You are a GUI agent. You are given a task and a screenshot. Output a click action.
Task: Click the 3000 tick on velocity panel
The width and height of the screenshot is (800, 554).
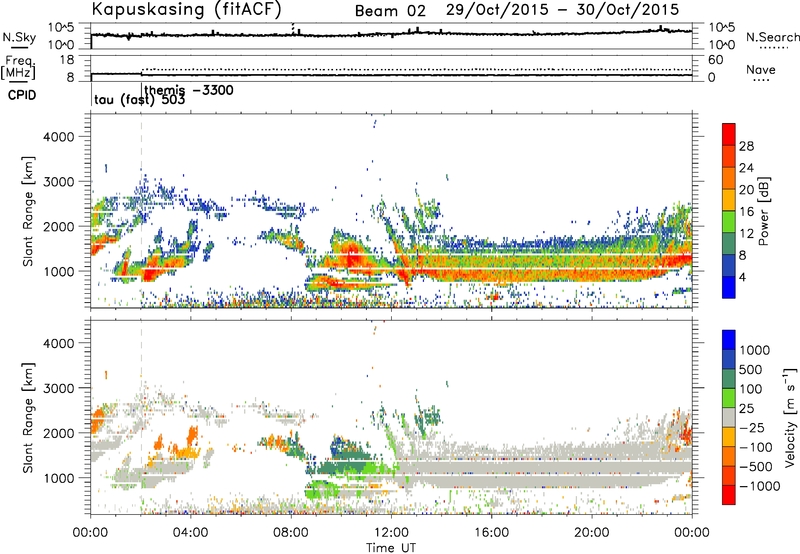[58, 388]
